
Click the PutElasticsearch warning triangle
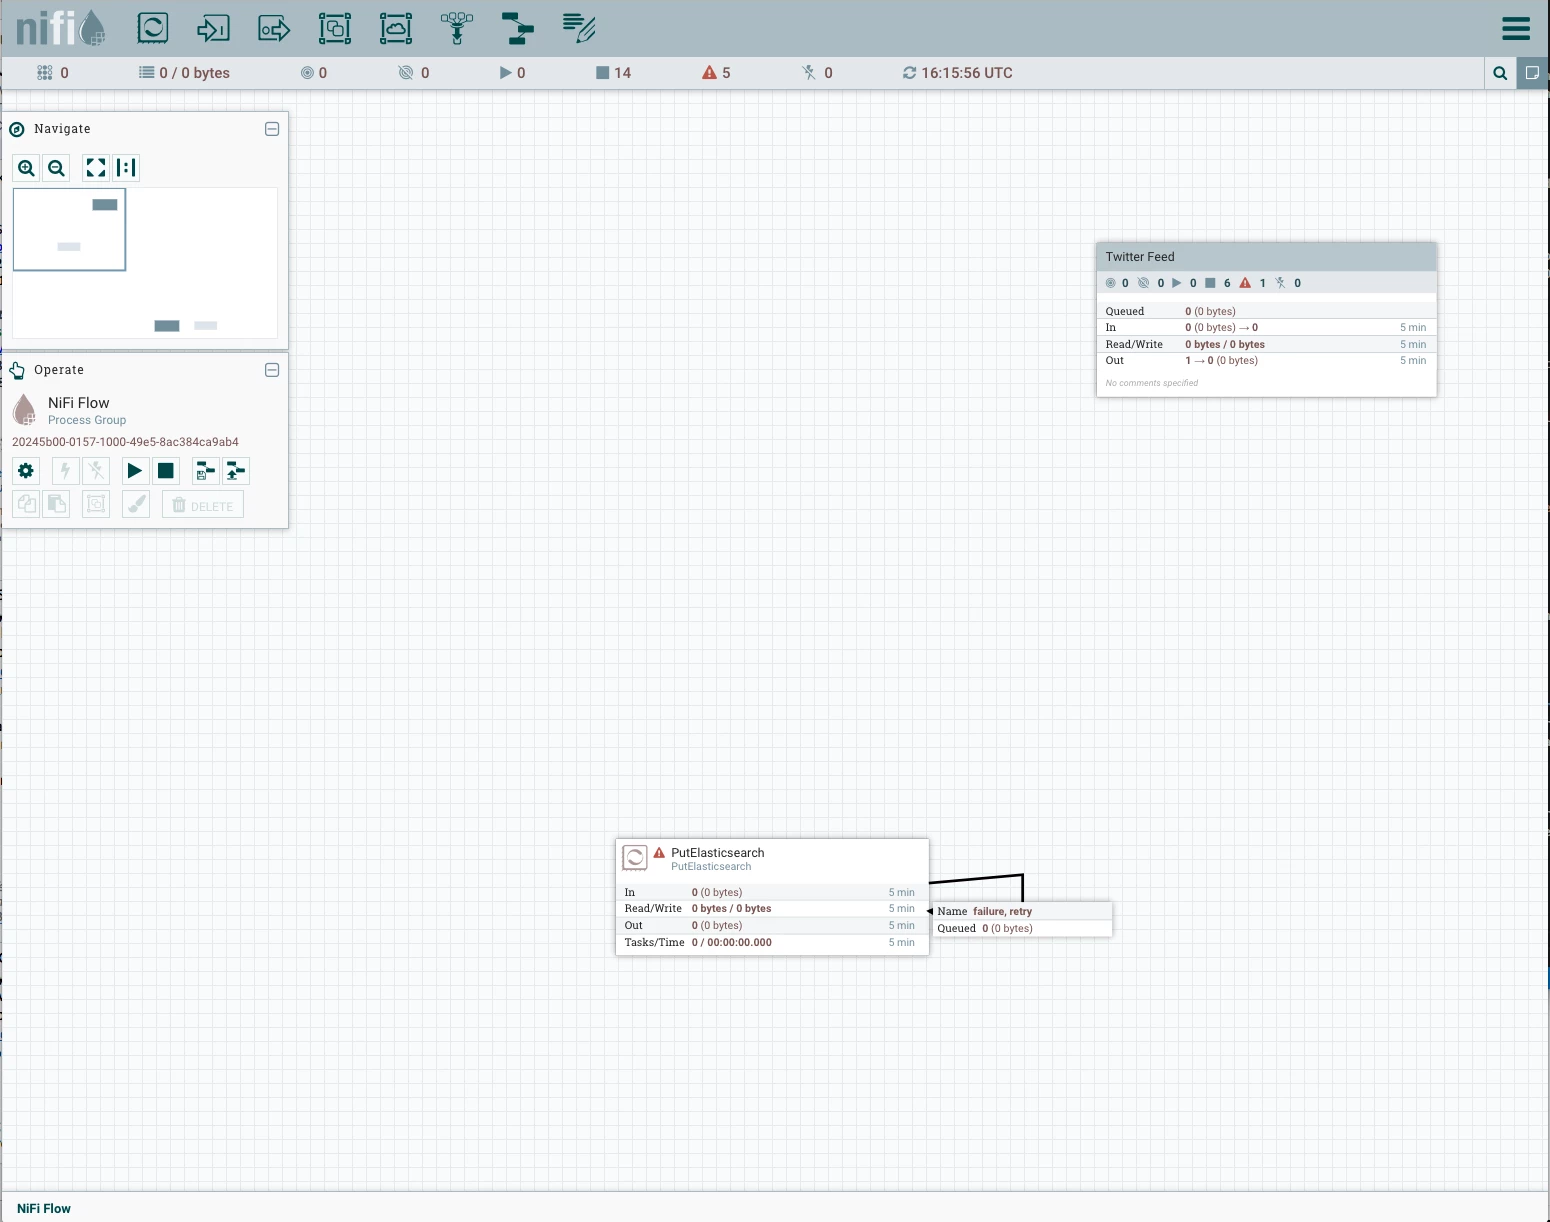pos(659,853)
